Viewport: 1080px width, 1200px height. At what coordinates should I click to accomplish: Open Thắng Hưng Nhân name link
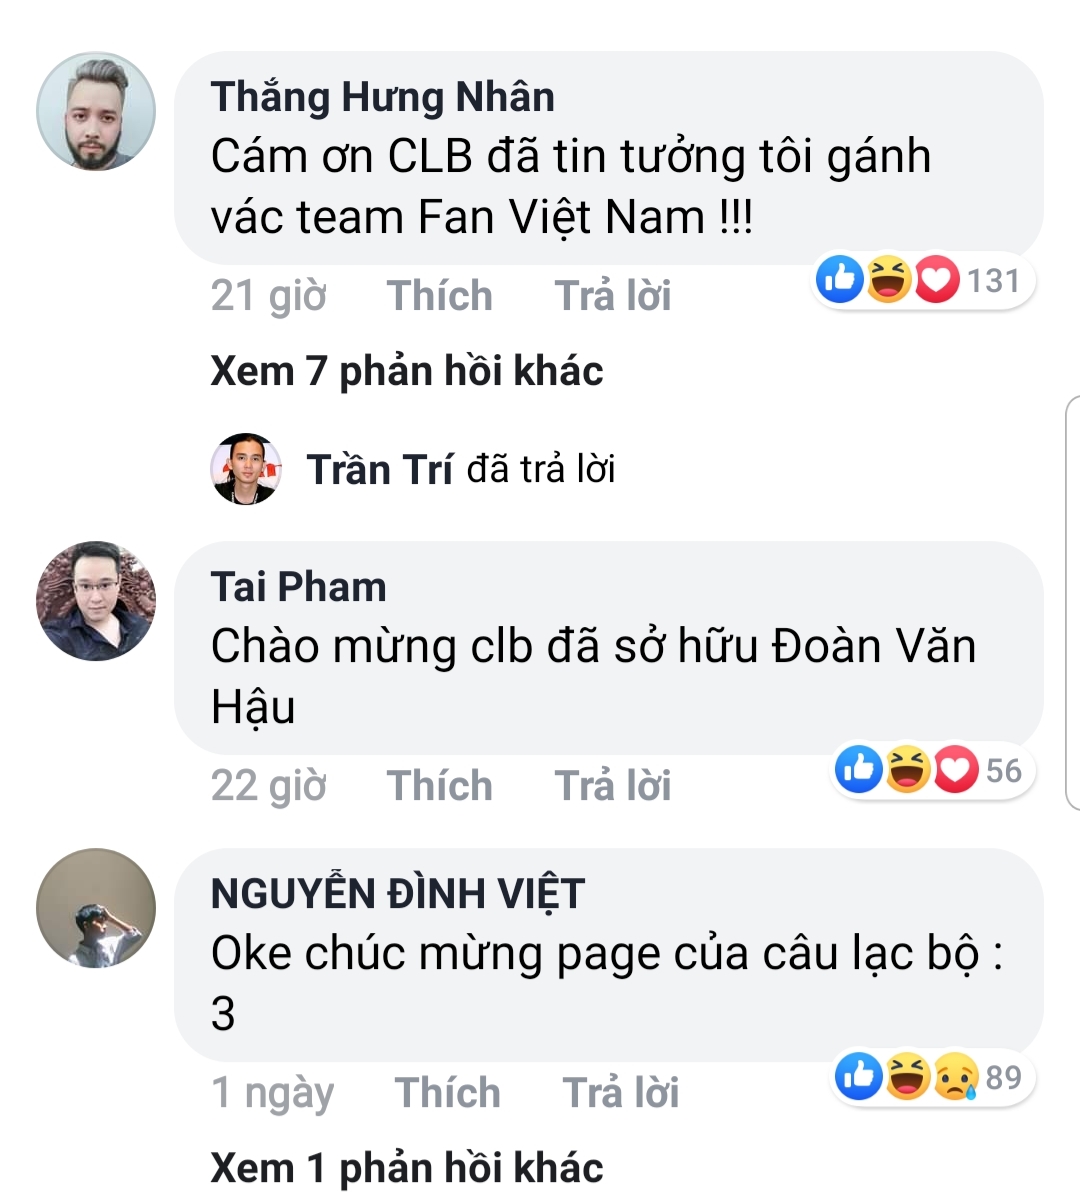pos(383,97)
